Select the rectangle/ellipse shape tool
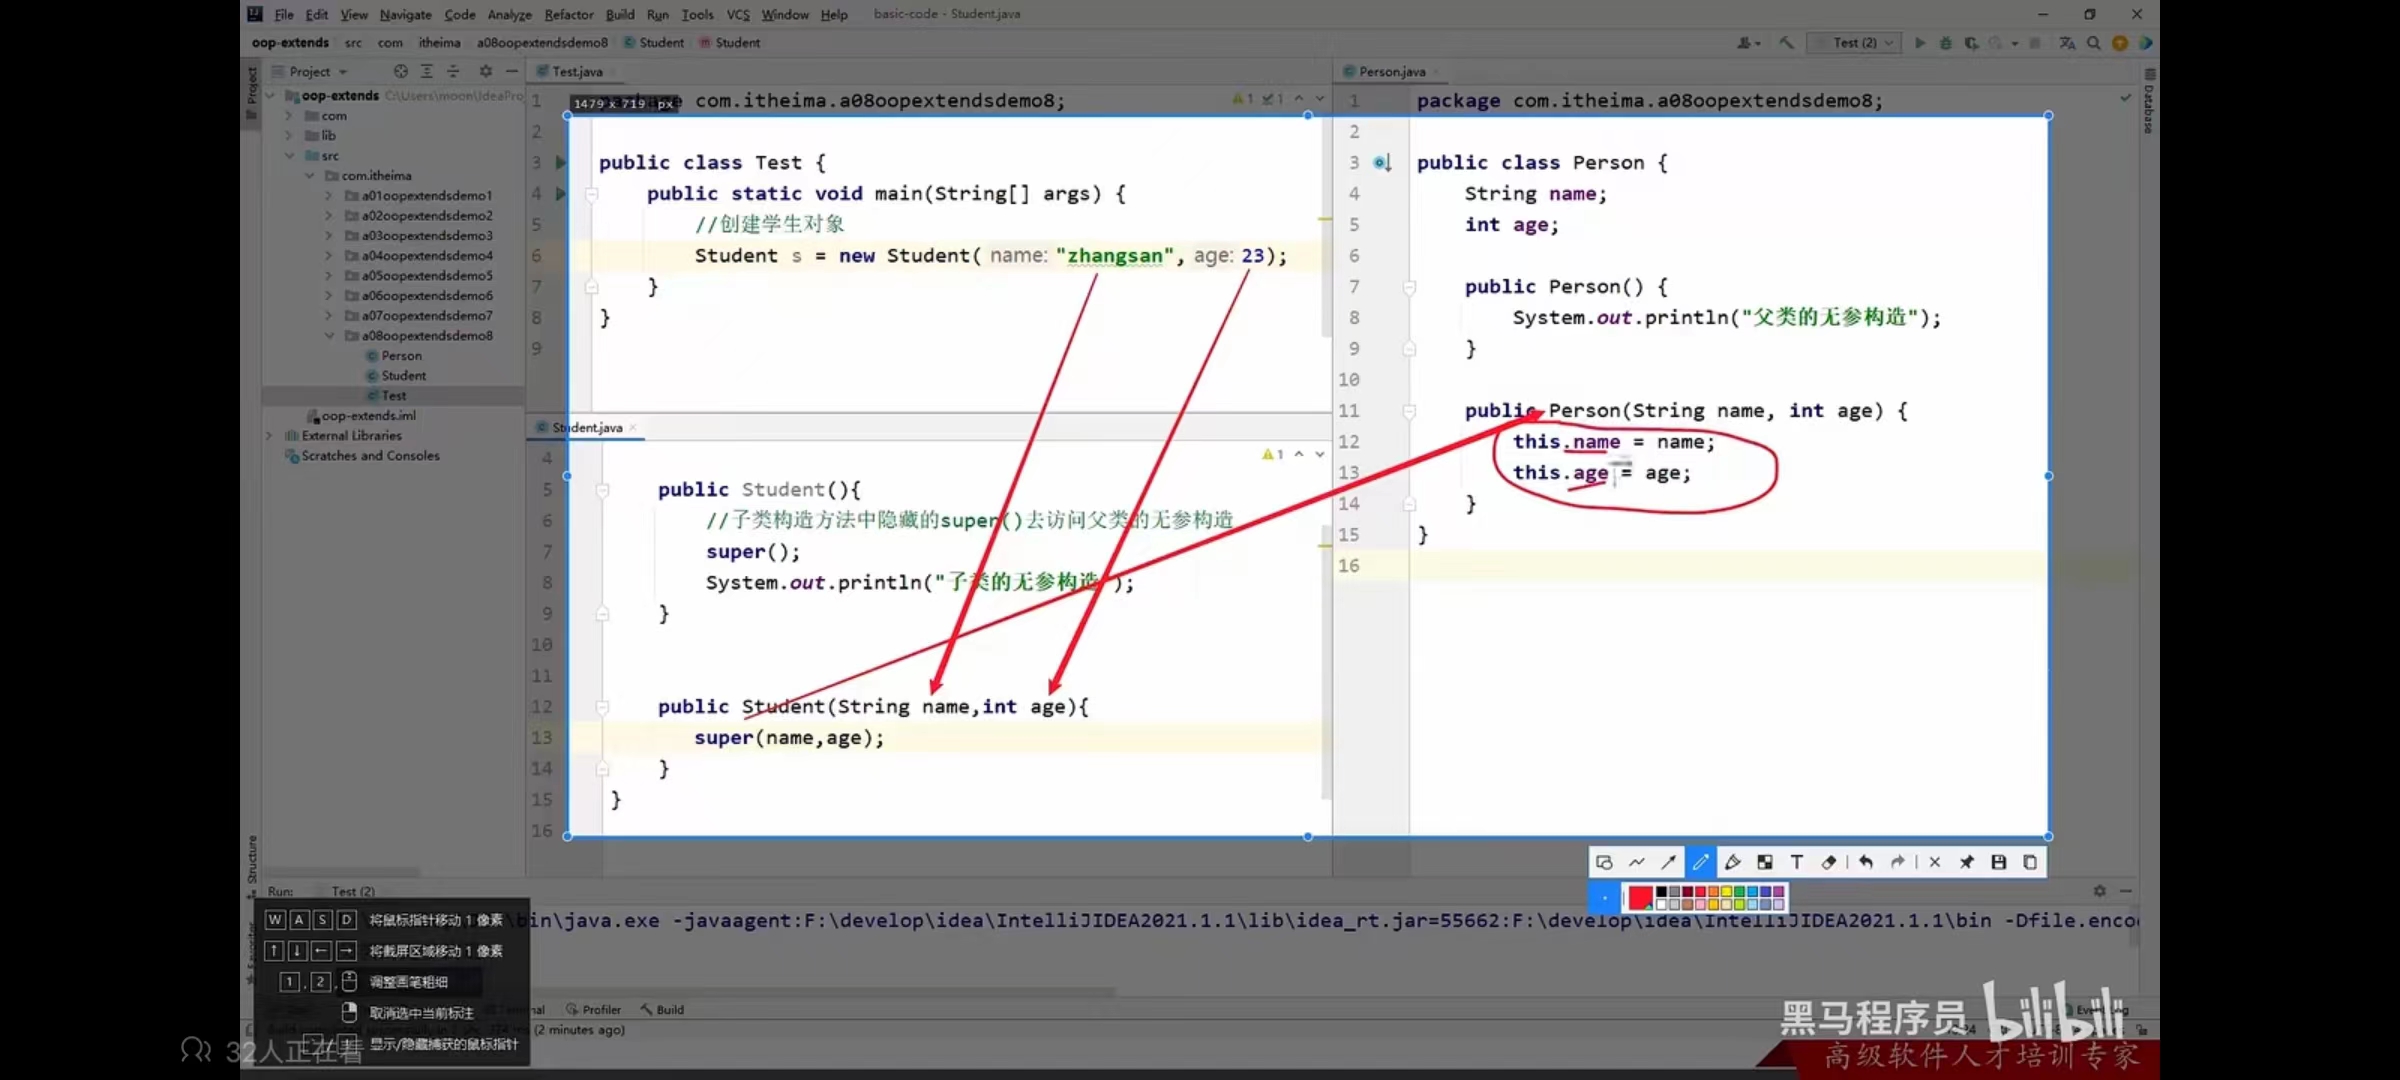Image resolution: width=2400 pixels, height=1080 pixels. tap(1604, 862)
